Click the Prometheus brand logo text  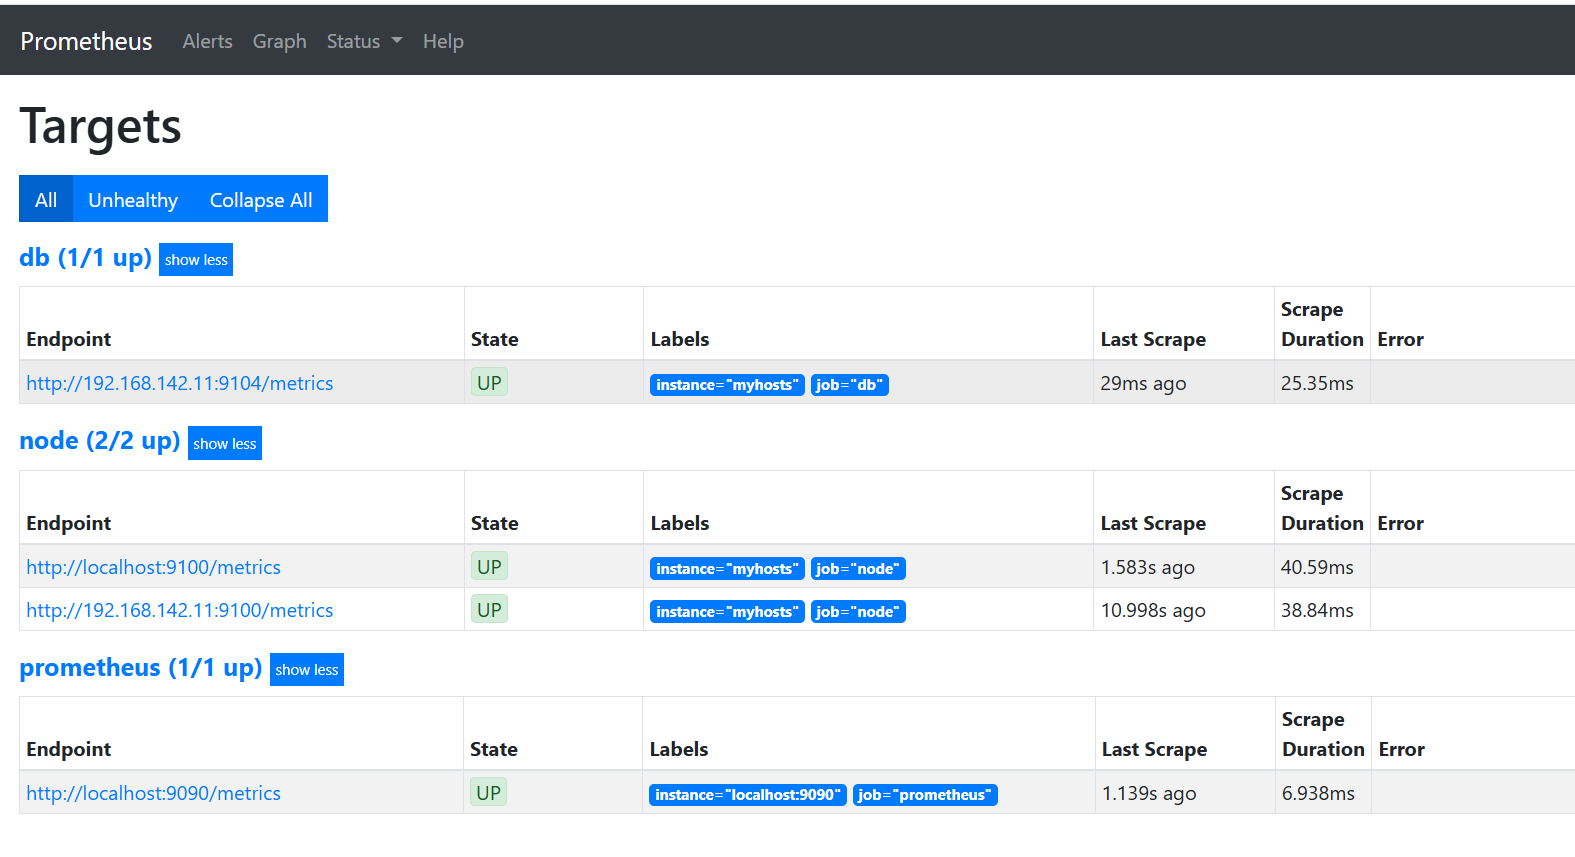click(86, 41)
